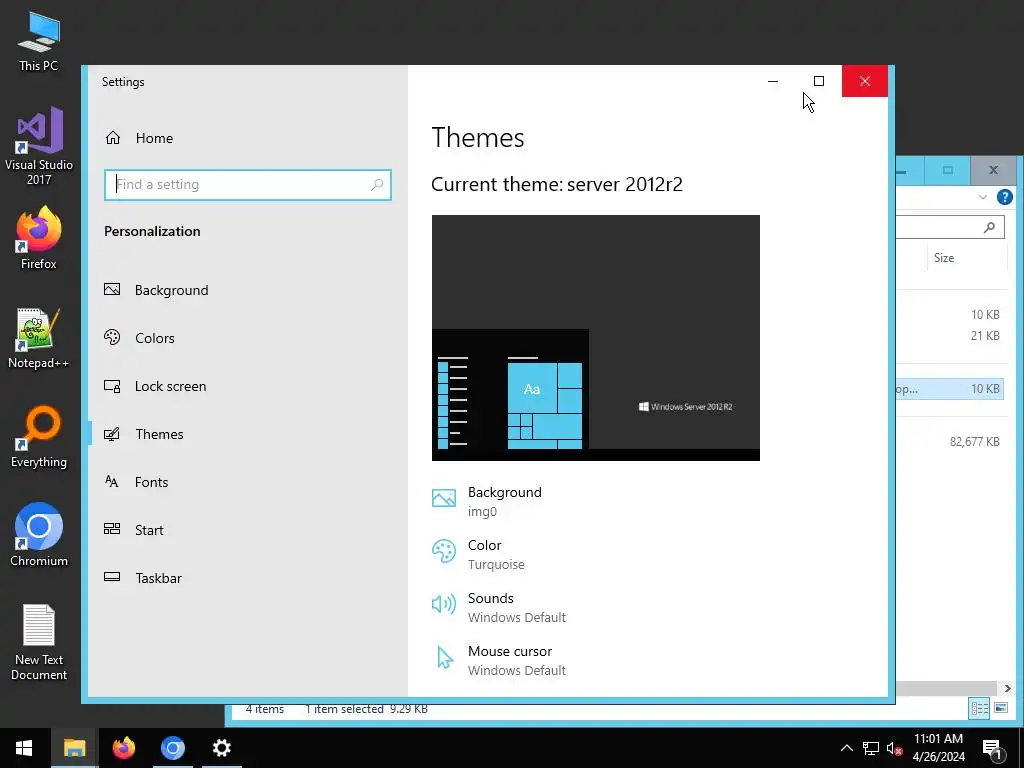
Task: Open Chromium from taskbar
Action: (172, 748)
